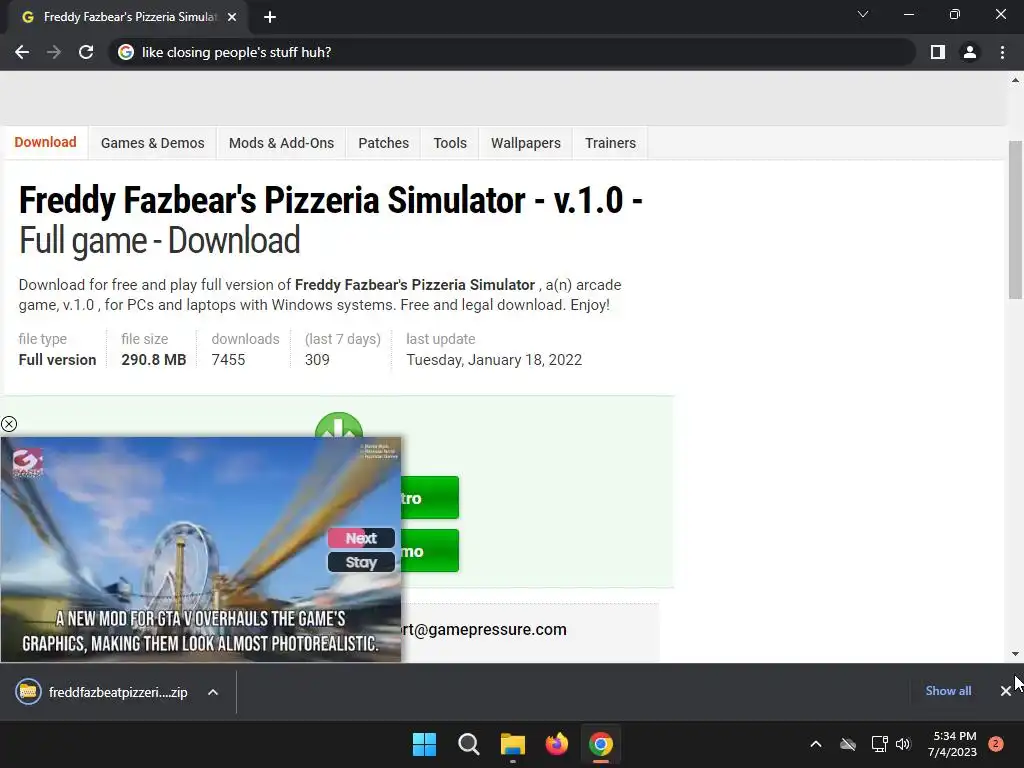Click the Full version file type text
This screenshot has width=1024, height=768.
tap(57, 360)
